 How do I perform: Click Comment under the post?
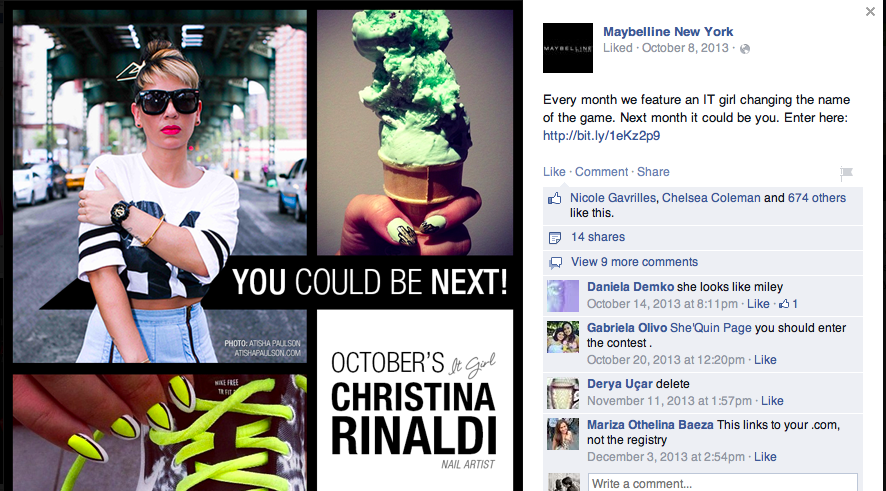click(x=601, y=172)
